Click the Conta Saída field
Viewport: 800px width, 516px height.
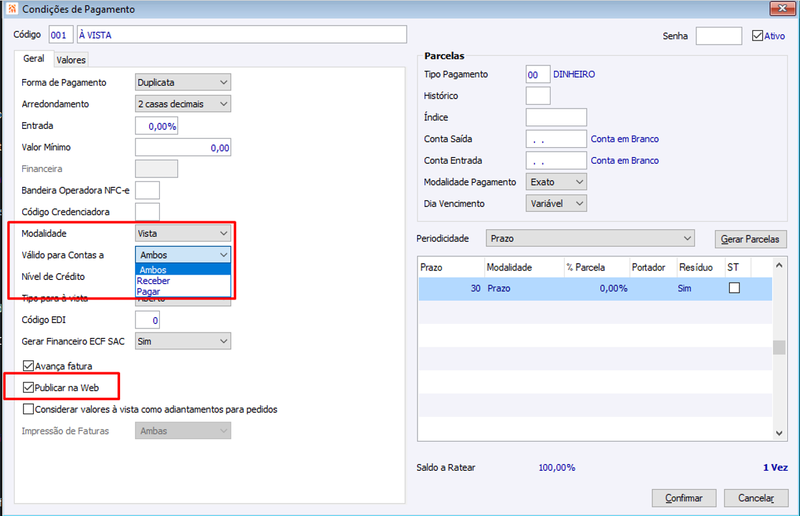point(556,139)
